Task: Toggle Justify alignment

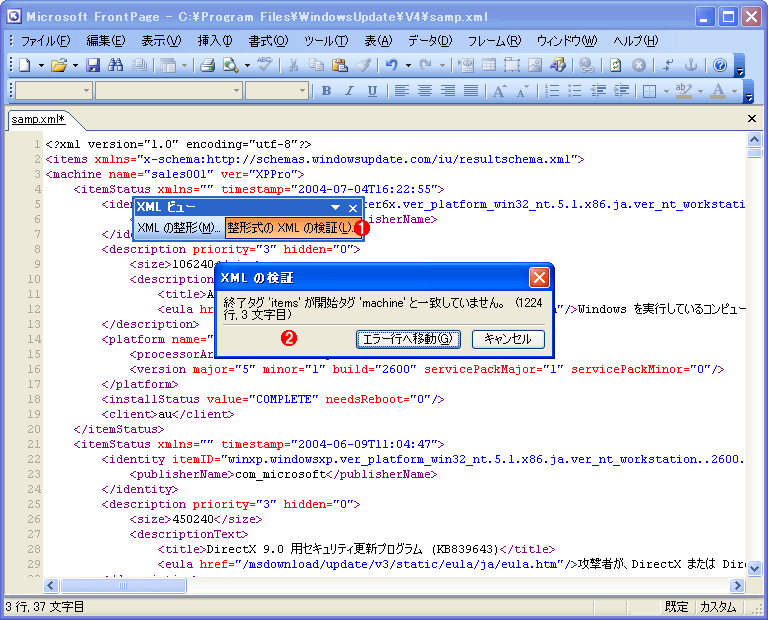Action: pos(471,91)
